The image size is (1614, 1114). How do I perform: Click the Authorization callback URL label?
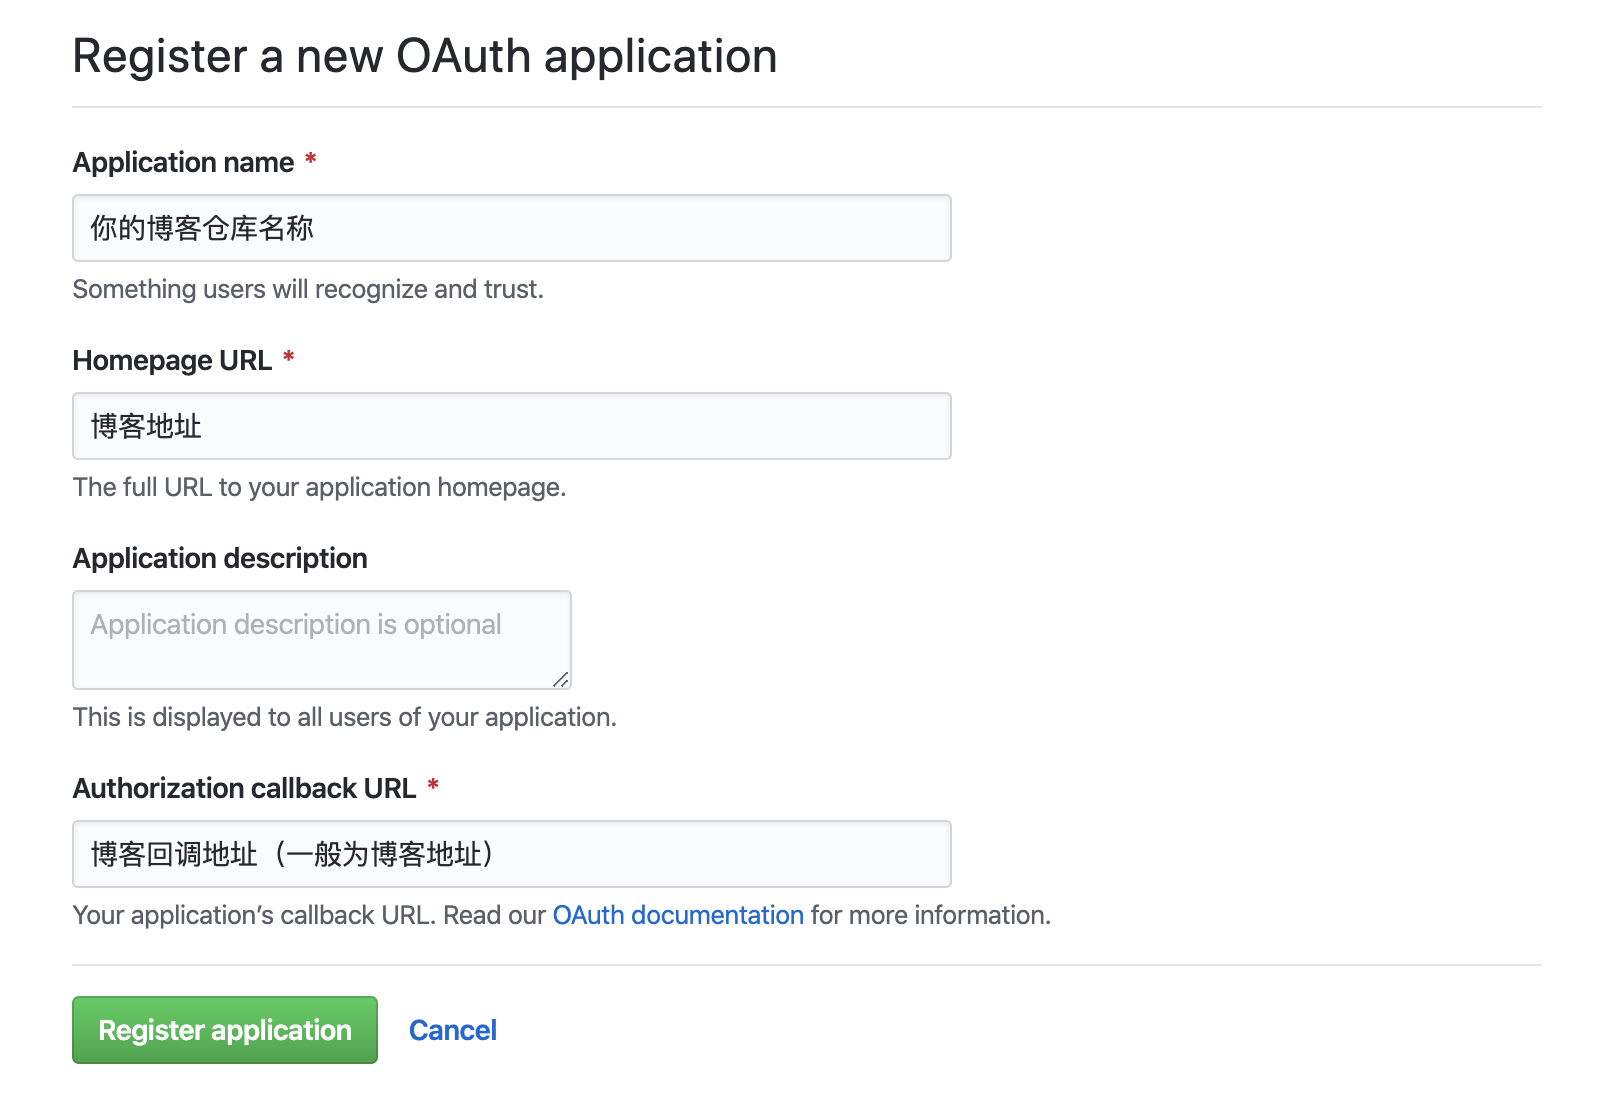point(244,788)
